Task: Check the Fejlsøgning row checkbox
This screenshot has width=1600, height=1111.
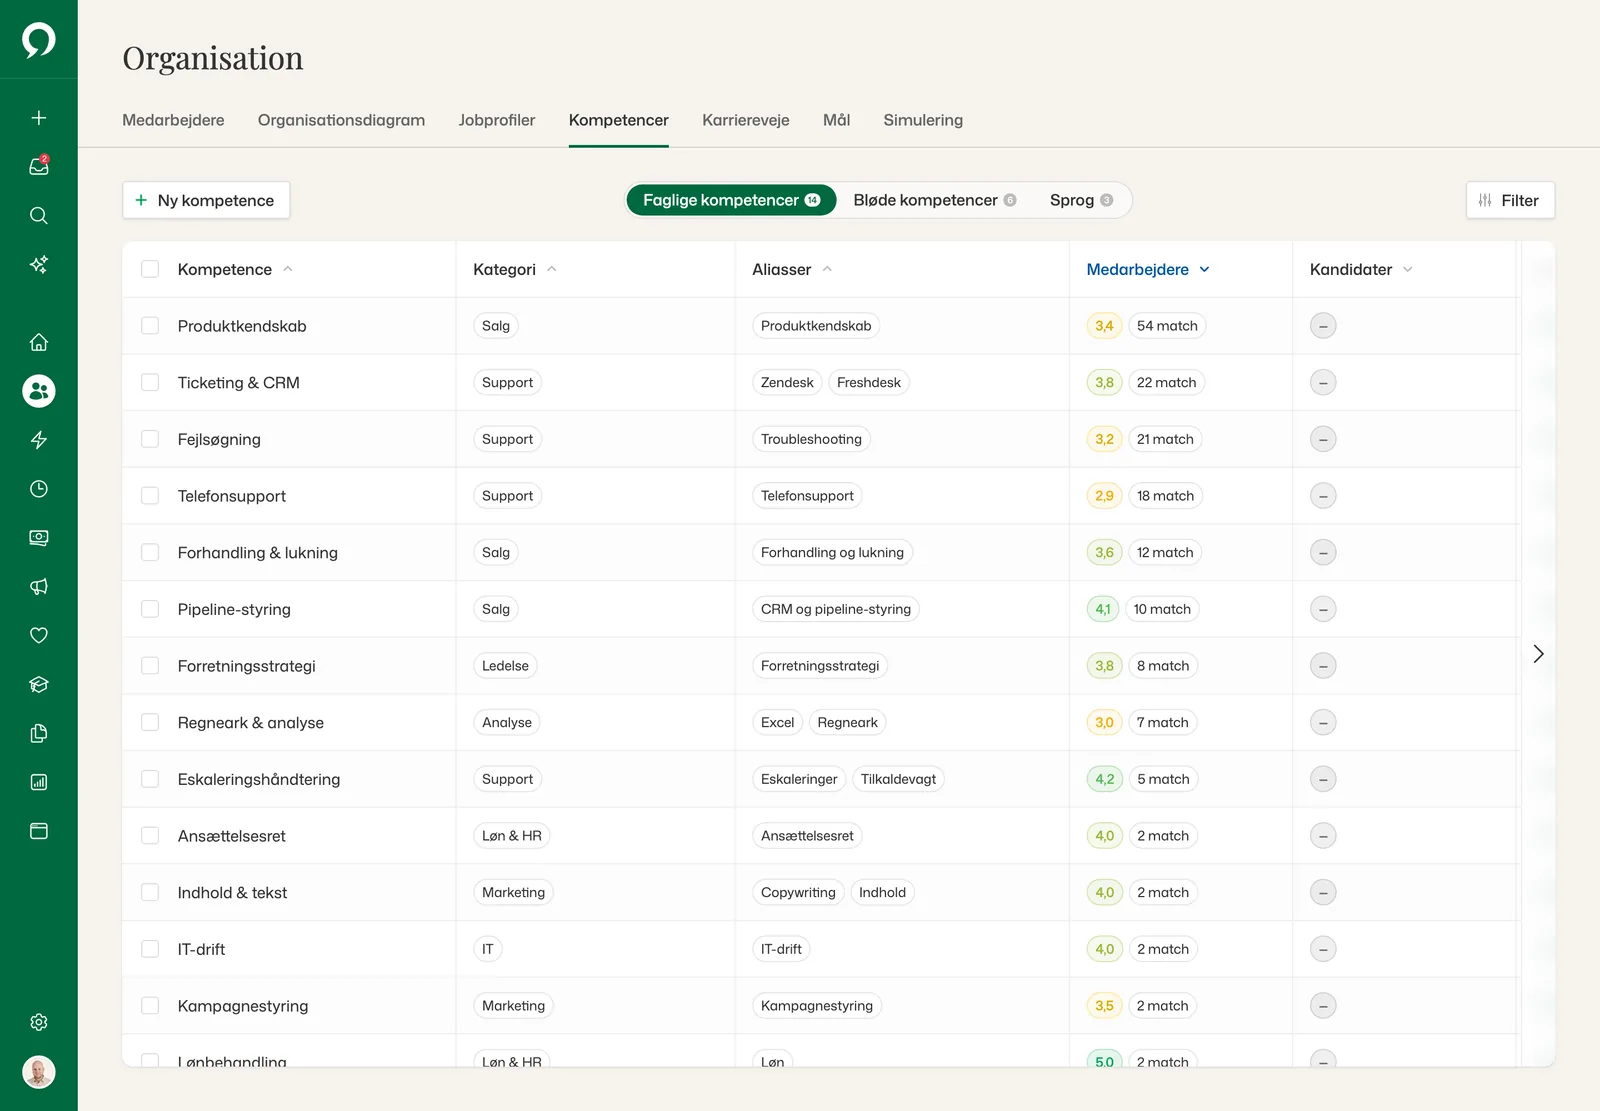Action: tap(150, 439)
